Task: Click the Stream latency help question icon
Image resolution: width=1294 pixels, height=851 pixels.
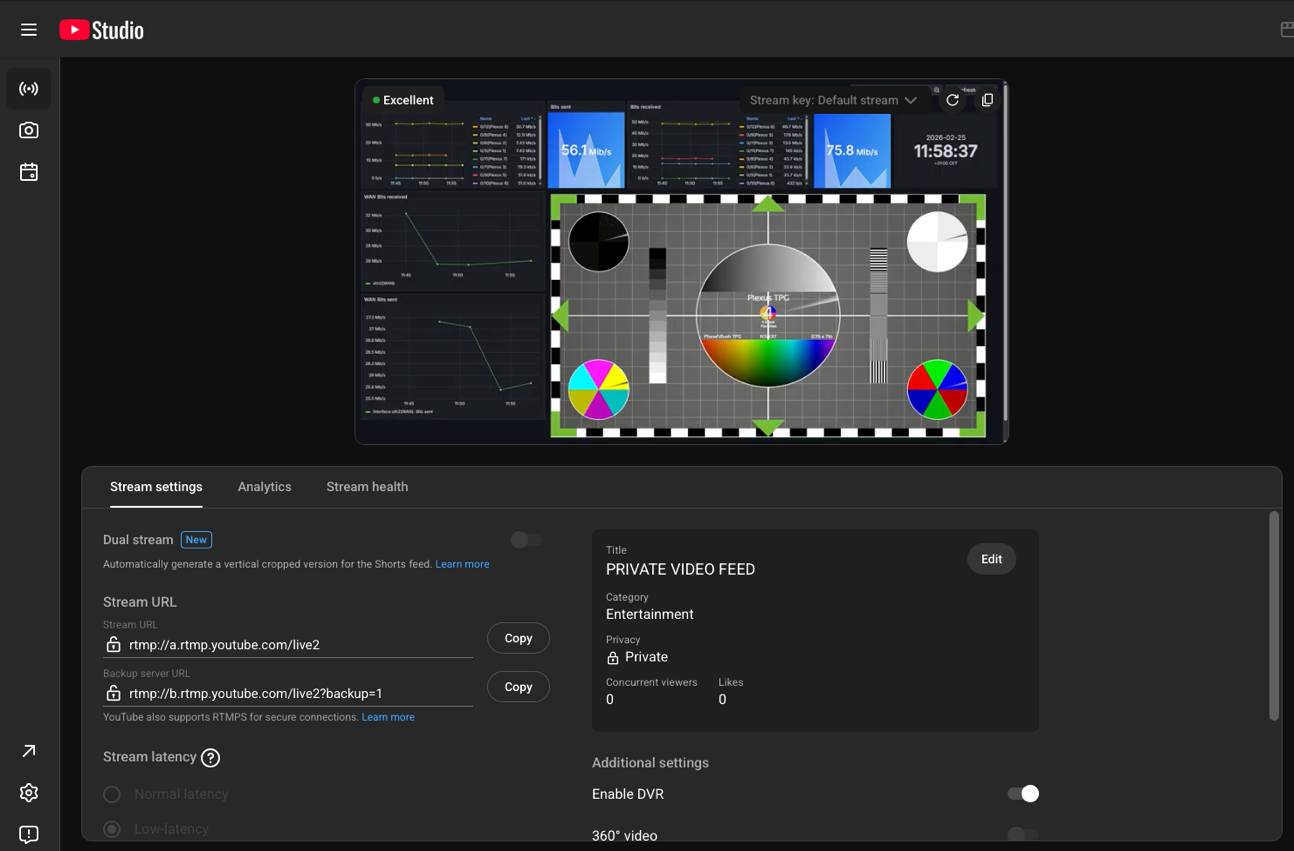Action: (210, 758)
